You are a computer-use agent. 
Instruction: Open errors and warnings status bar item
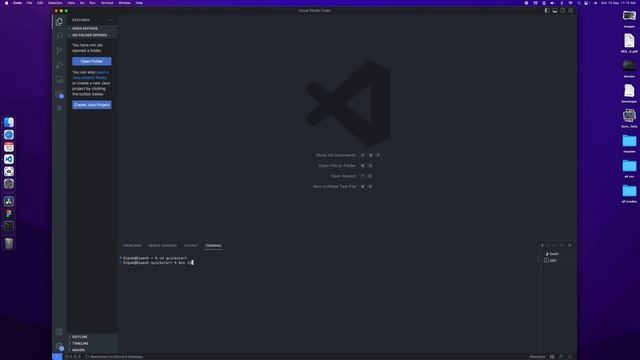[73, 357]
